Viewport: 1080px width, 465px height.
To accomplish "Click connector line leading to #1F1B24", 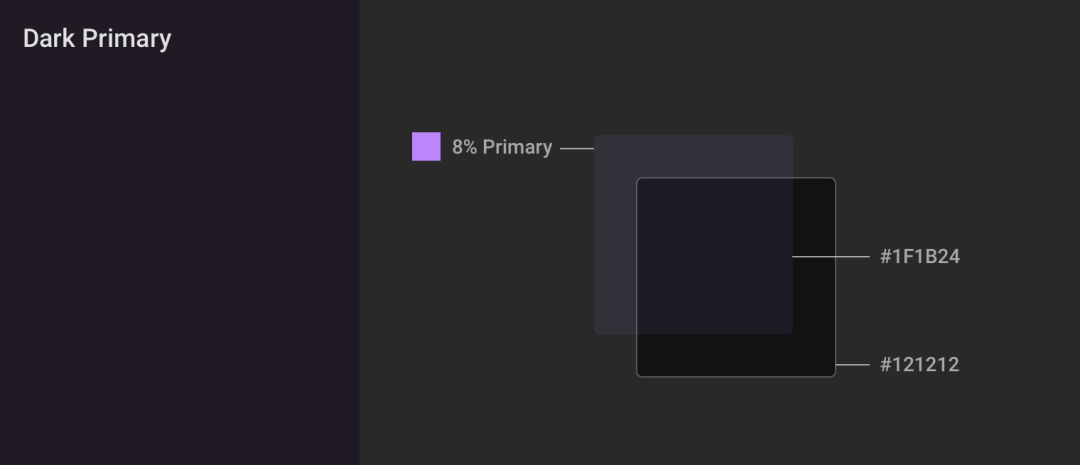I will pos(831,256).
